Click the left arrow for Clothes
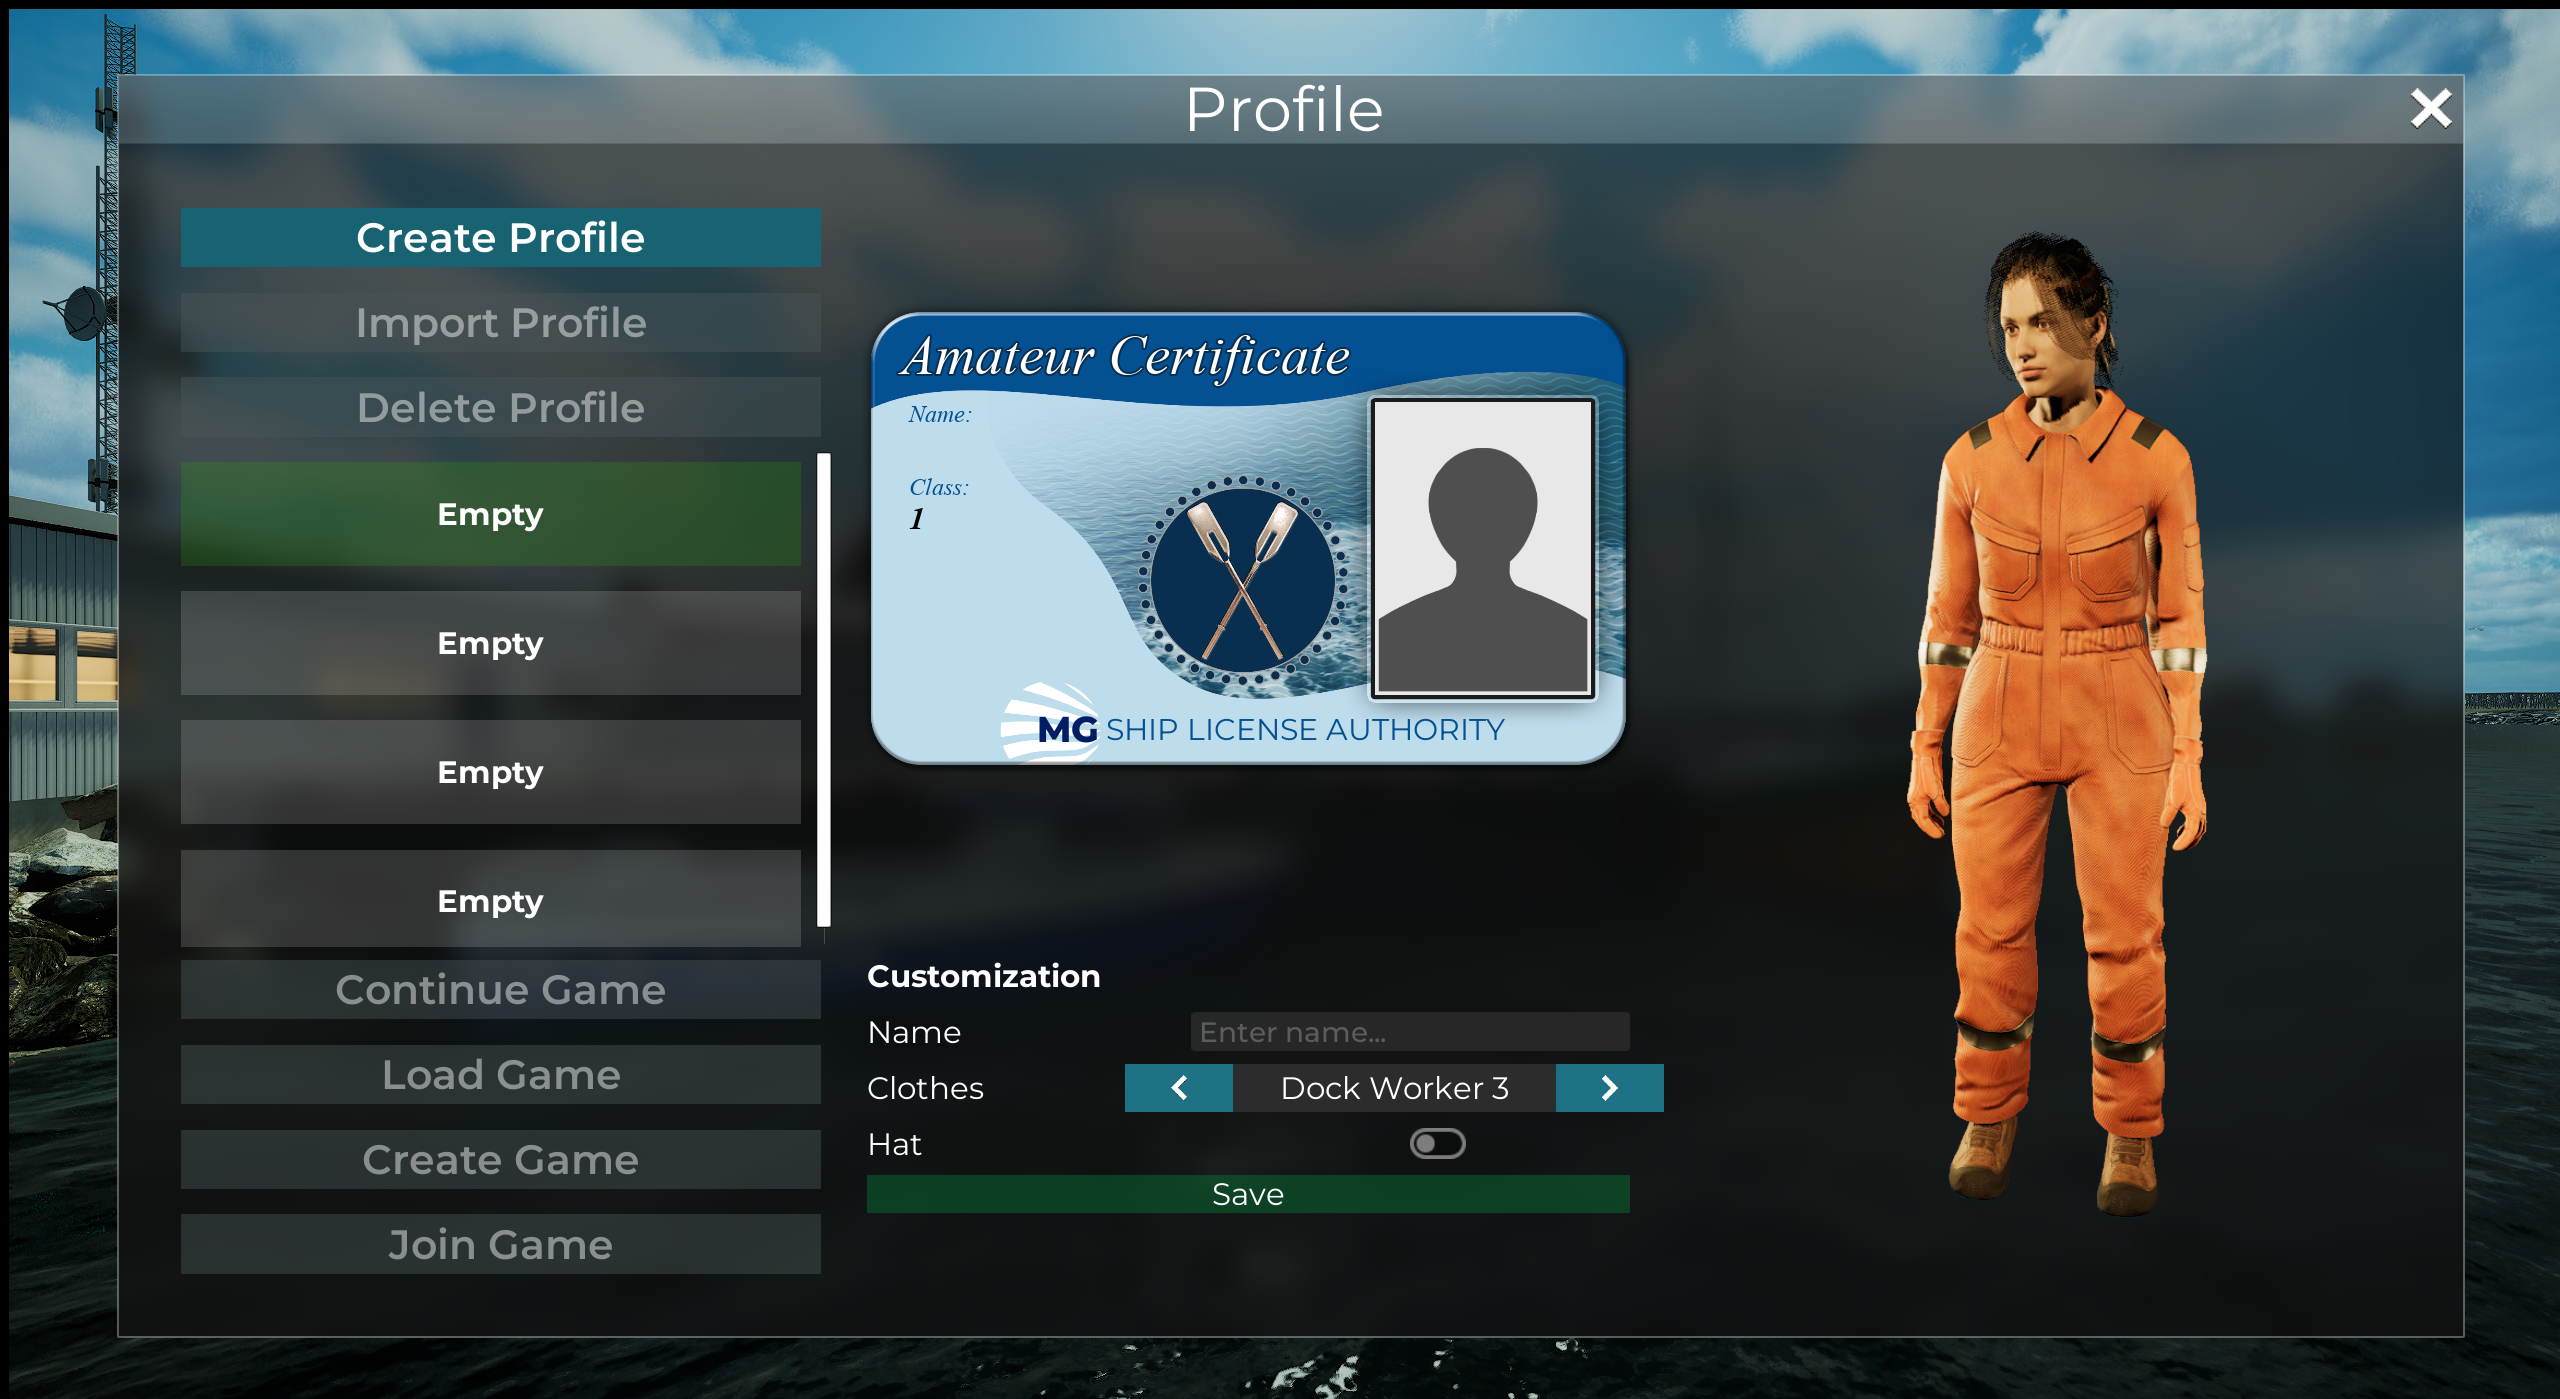 [x=1178, y=1088]
